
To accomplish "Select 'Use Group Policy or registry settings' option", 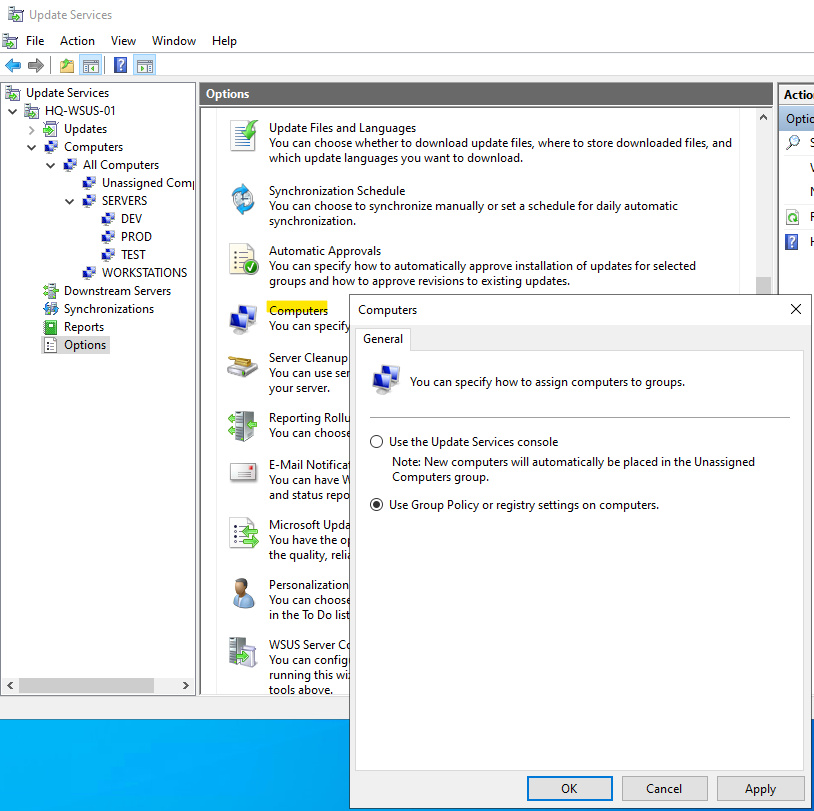I will [377, 505].
